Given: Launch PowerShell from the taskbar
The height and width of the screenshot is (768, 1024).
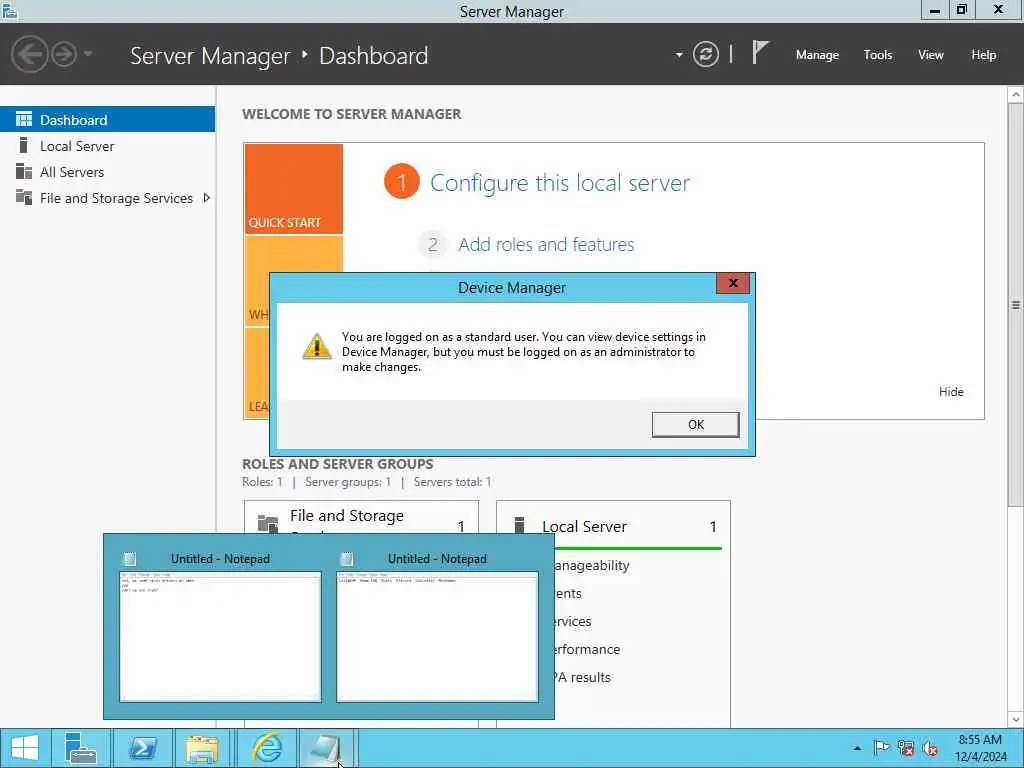Looking at the screenshot, I should pos(142,748).
